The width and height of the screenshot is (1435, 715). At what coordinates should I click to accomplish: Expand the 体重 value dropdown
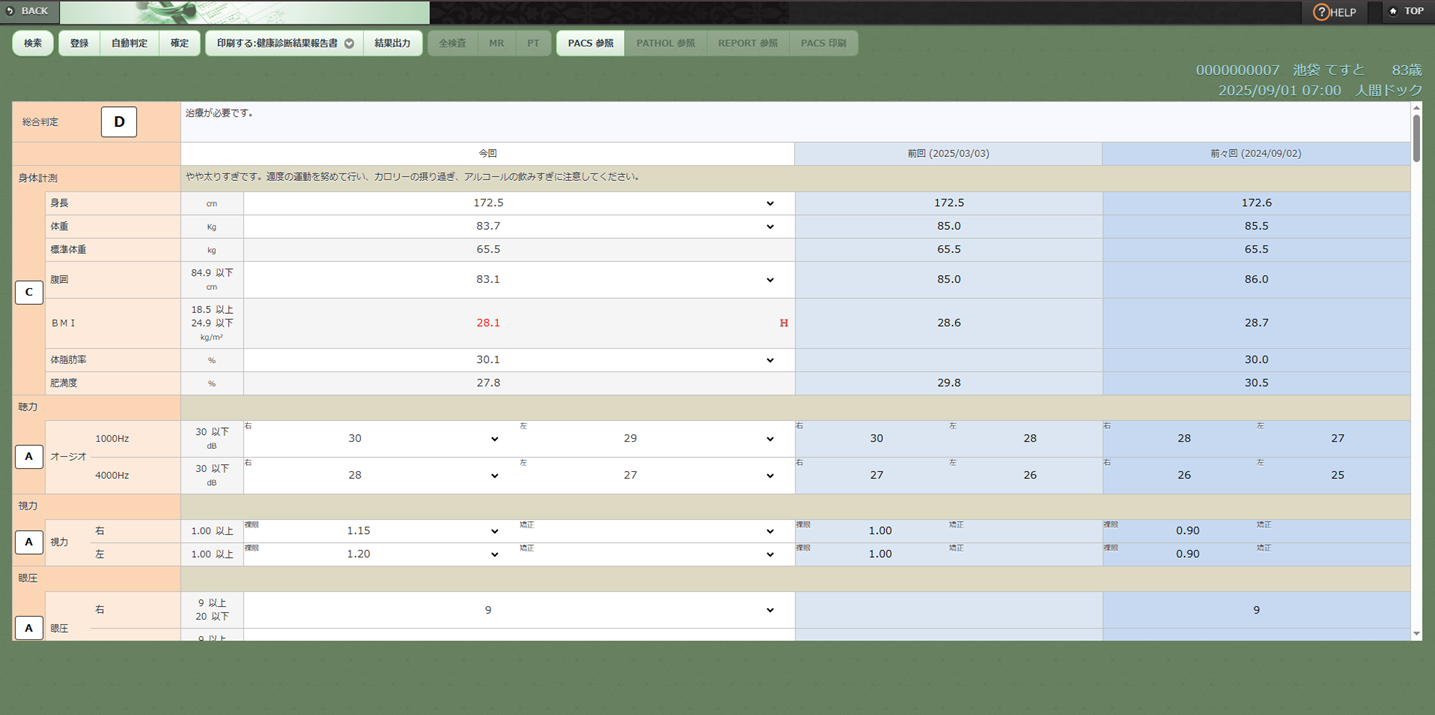click(769, 226)
